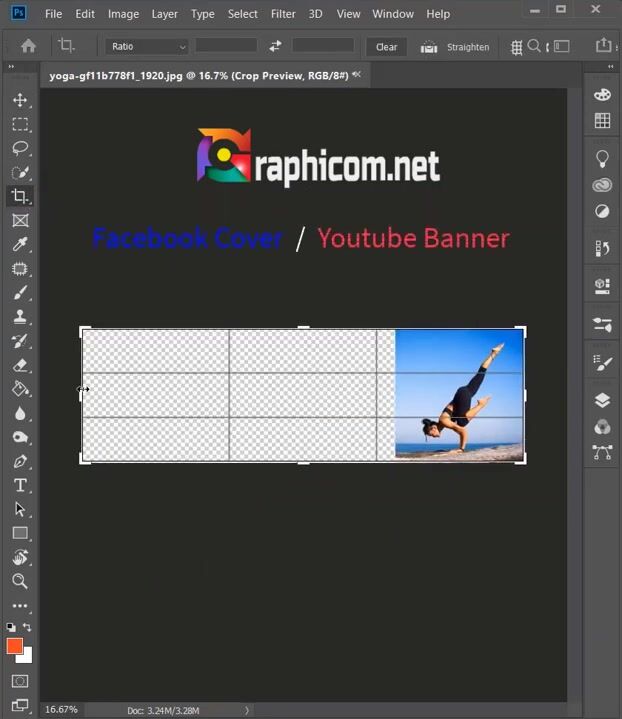Open the Edit menu
622x719 pixels.
(85, 14)
